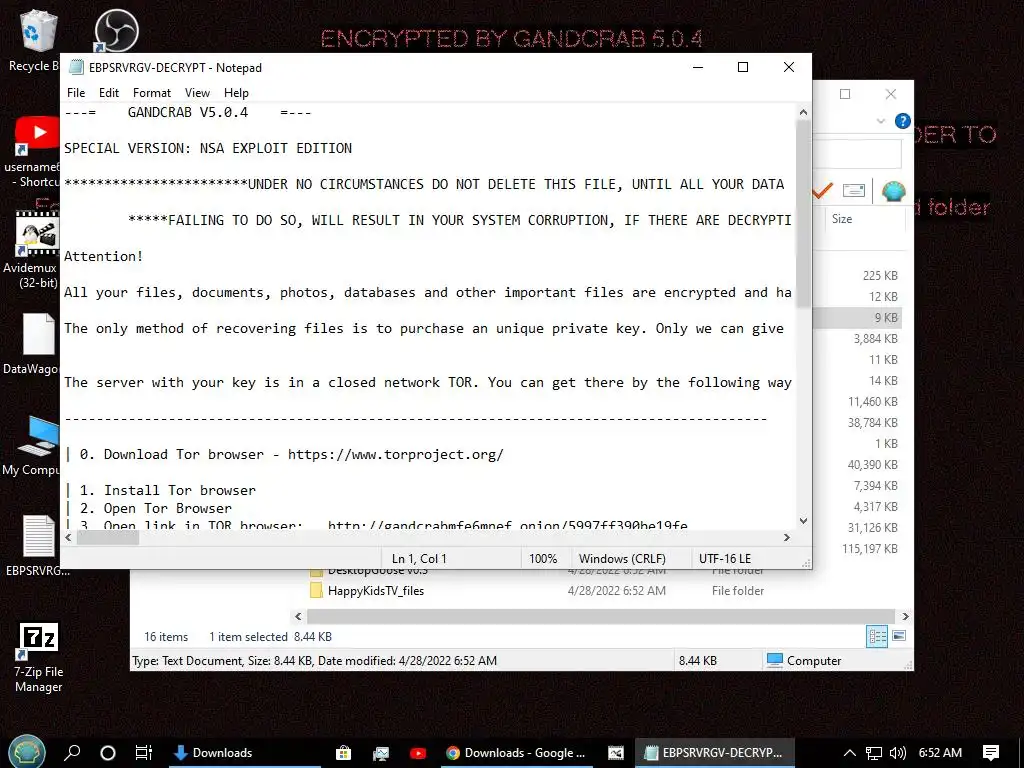Click Explorer scroll right arrow

(x=905, y=616)
